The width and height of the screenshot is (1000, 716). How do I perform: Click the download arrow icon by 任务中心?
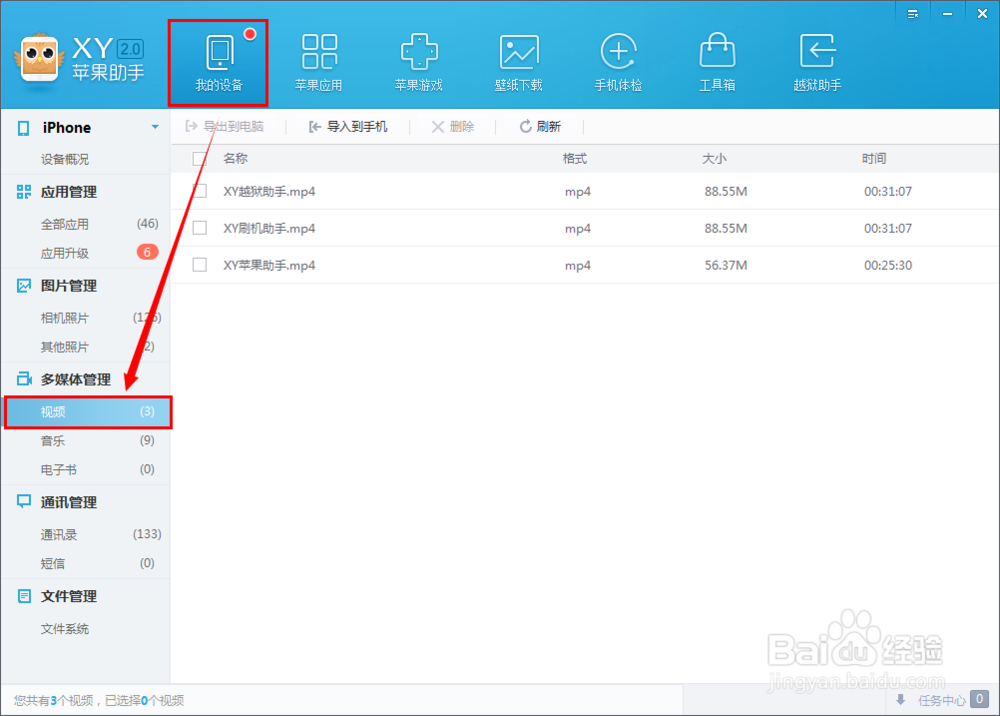point(901,699)
